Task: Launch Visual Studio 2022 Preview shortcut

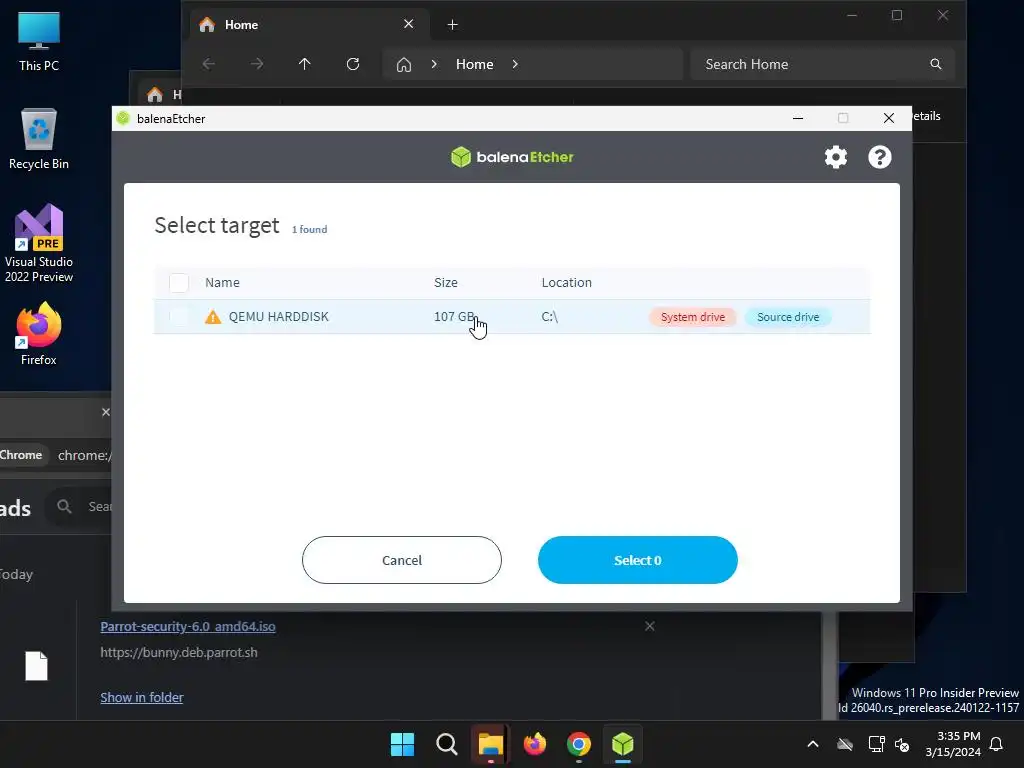Action: click(39, 243)
